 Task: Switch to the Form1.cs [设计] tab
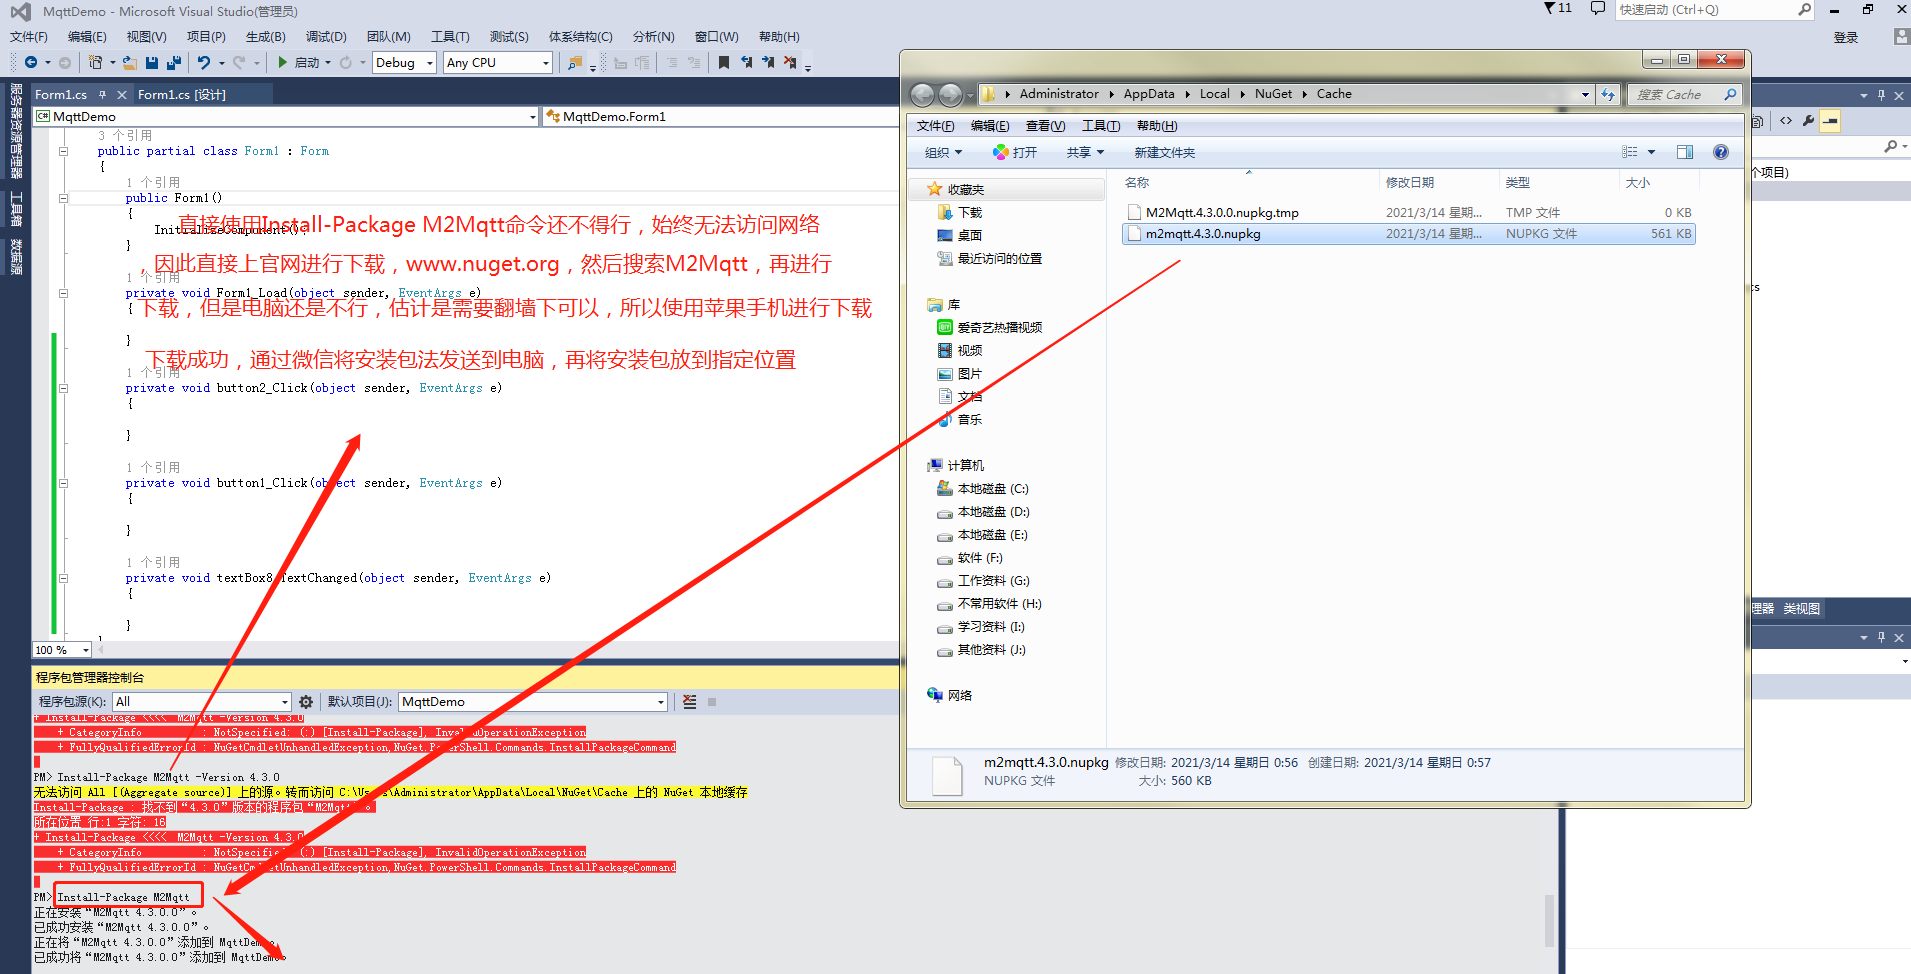182,95
